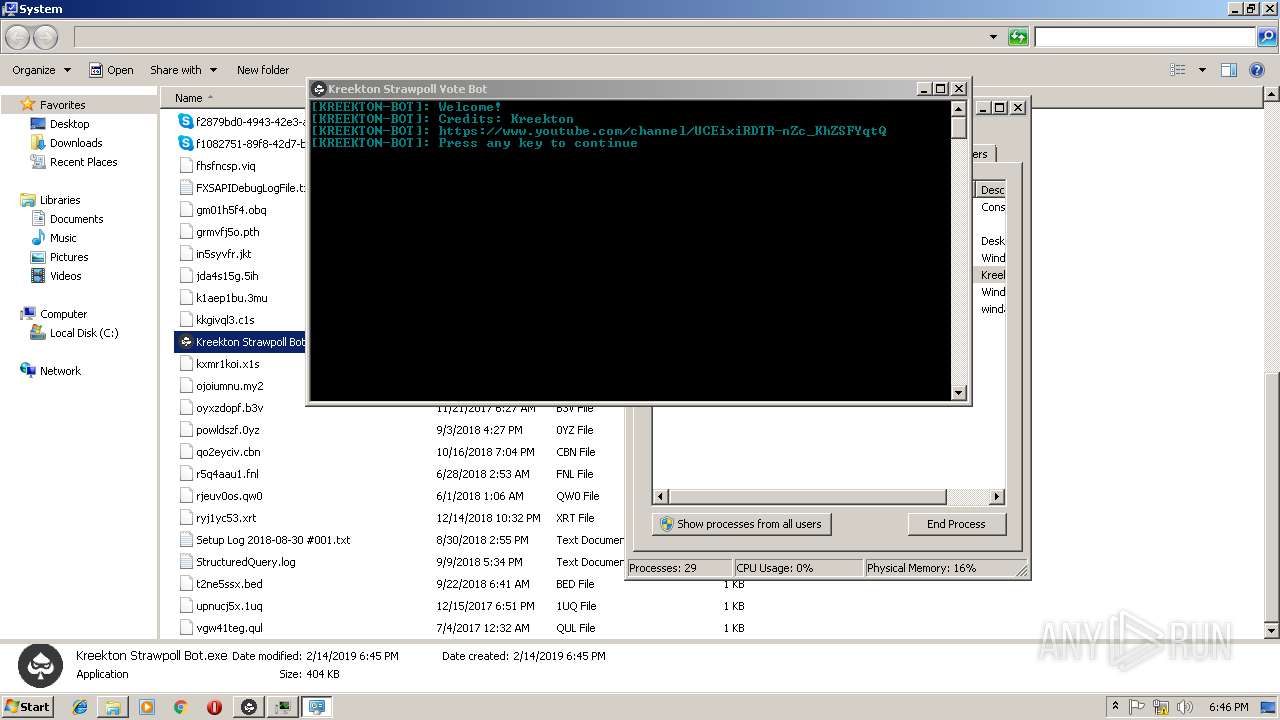Open Local Disk (C:) in navigation pane
Image resolution: width=1280 pixels, height=720 pixels.
click(x=83, y=333)
